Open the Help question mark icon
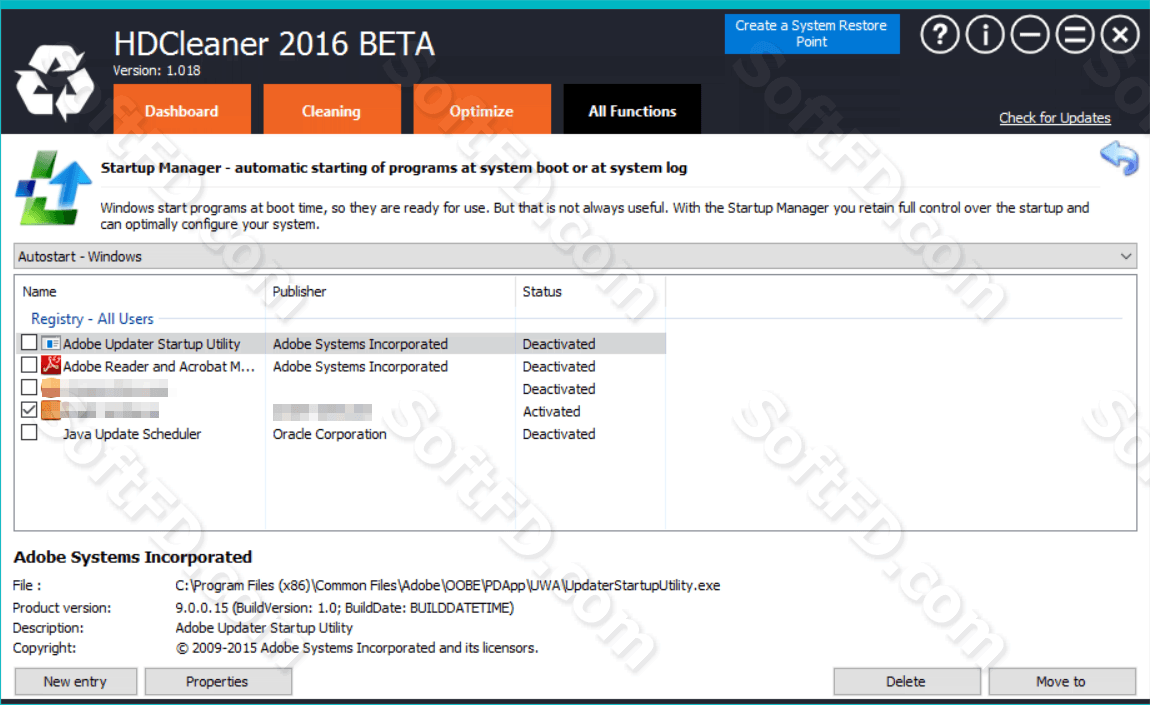1150x705 pixels. (x=940, y=34)
